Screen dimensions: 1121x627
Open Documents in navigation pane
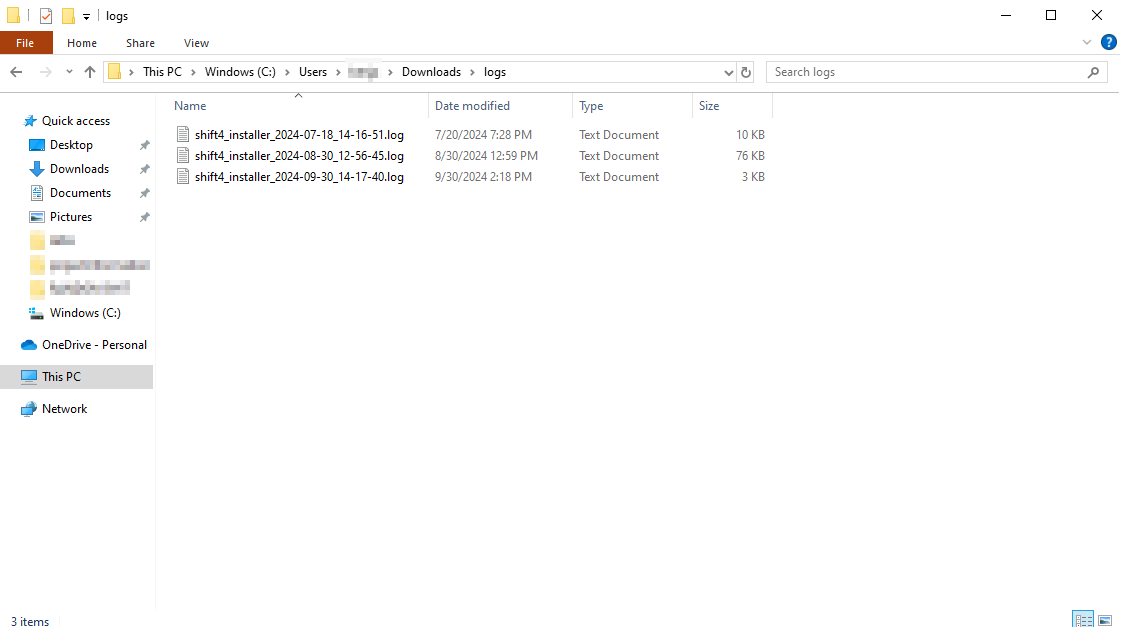coord(80,193)
